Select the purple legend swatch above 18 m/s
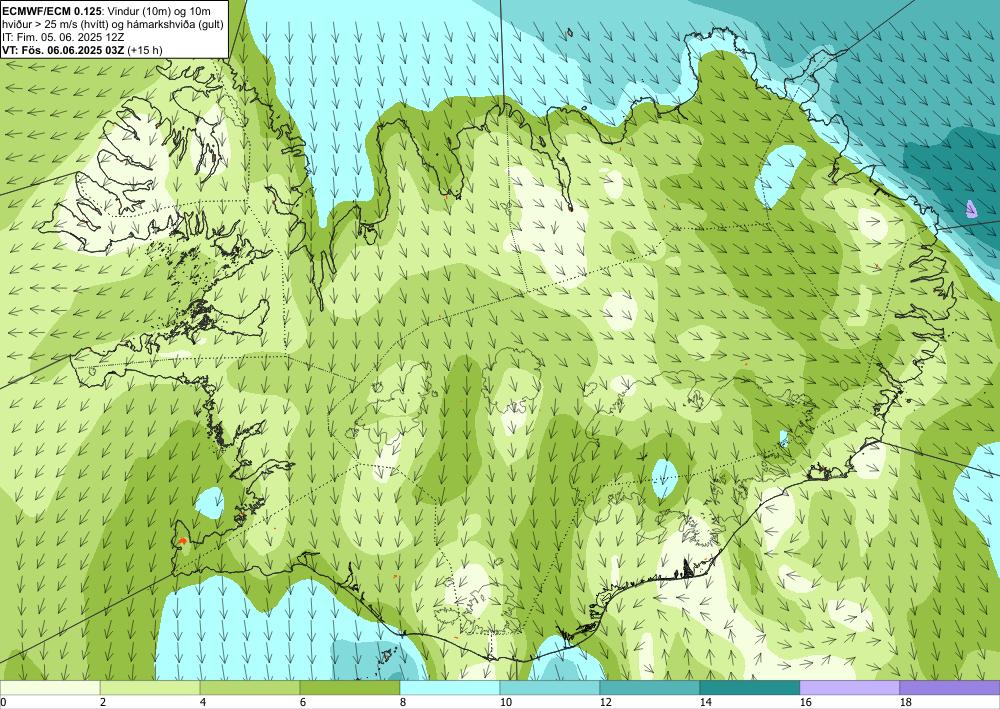 950,687
